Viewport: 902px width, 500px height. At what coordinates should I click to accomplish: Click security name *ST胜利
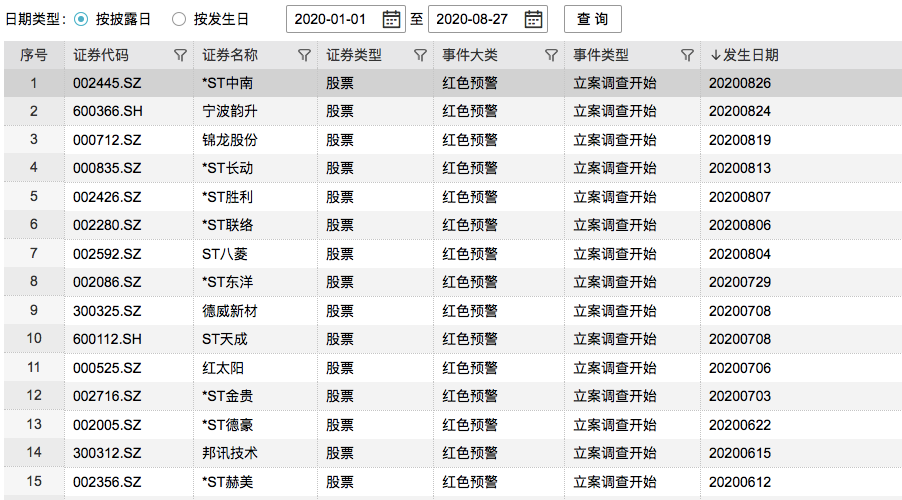click(x=227, y=197)
